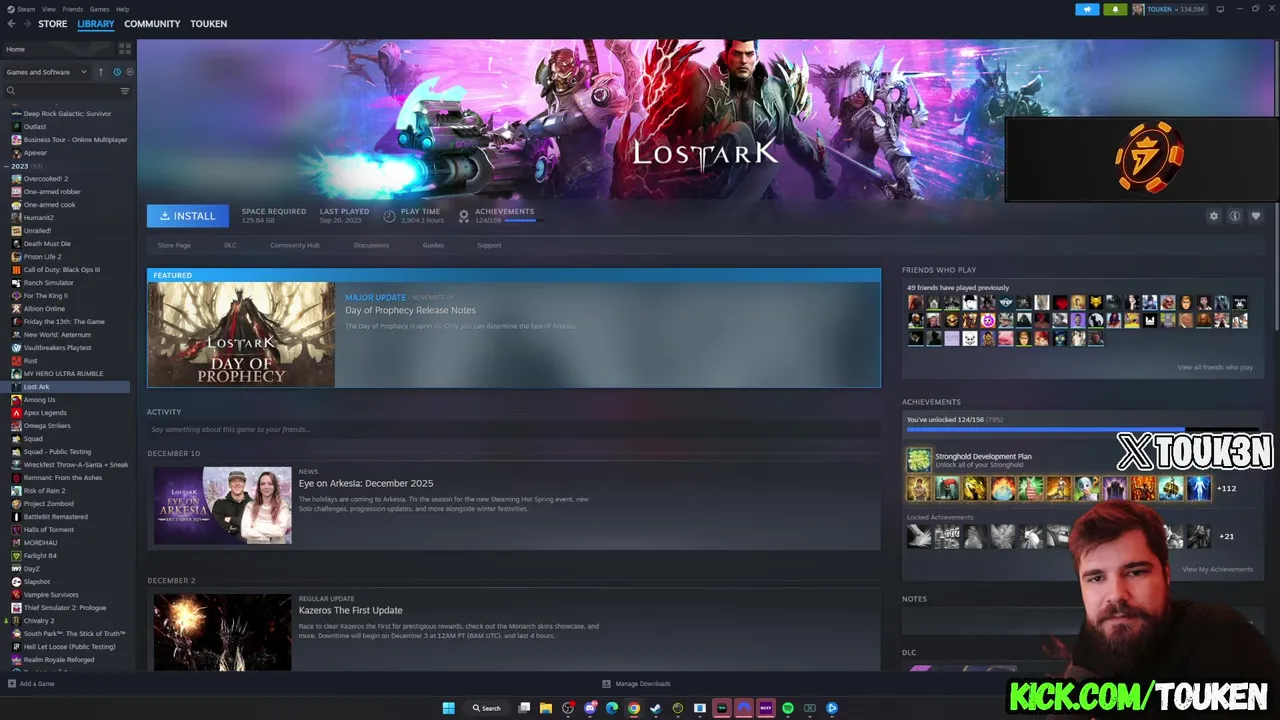Viewport: 1280px width, 720px height.
Task: Click +21 more locked achievements
Action: [x=1226, y=536]
